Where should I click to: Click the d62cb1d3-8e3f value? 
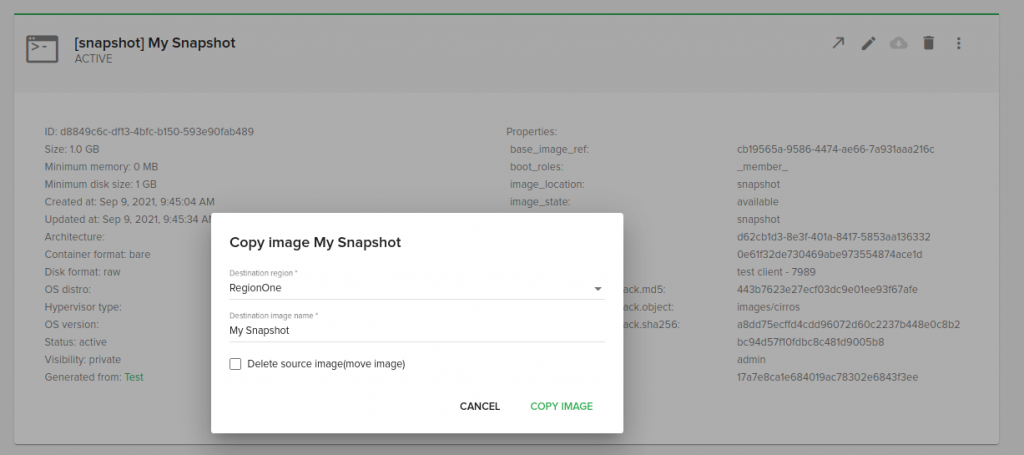click(833, 237)
